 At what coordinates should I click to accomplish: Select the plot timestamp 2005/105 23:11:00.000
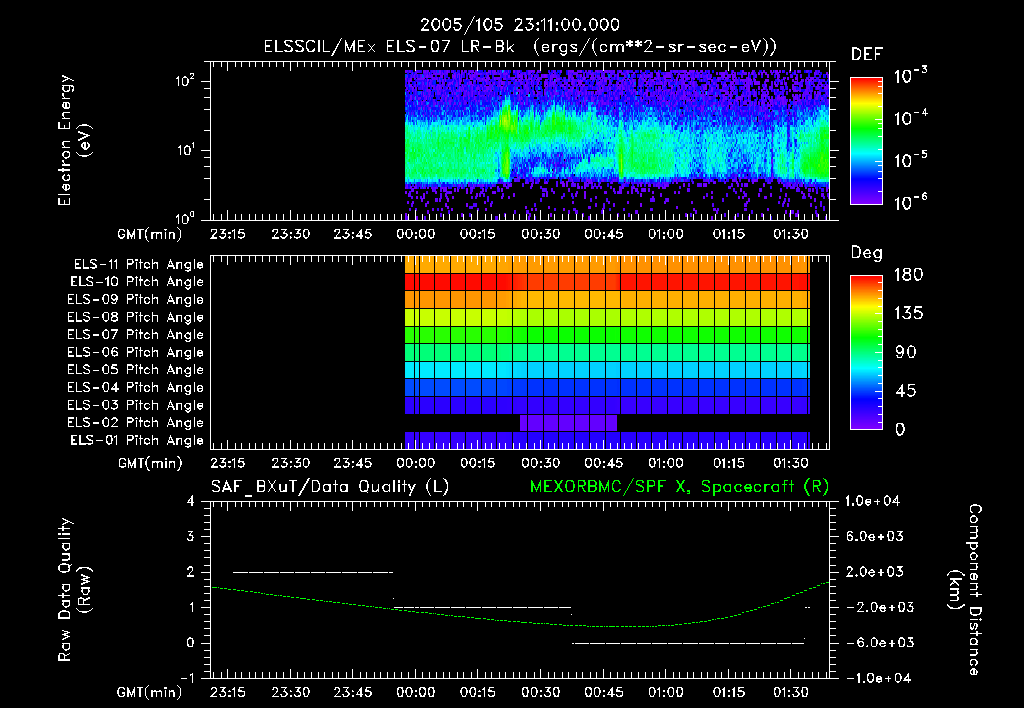click(x=520, y=25)
